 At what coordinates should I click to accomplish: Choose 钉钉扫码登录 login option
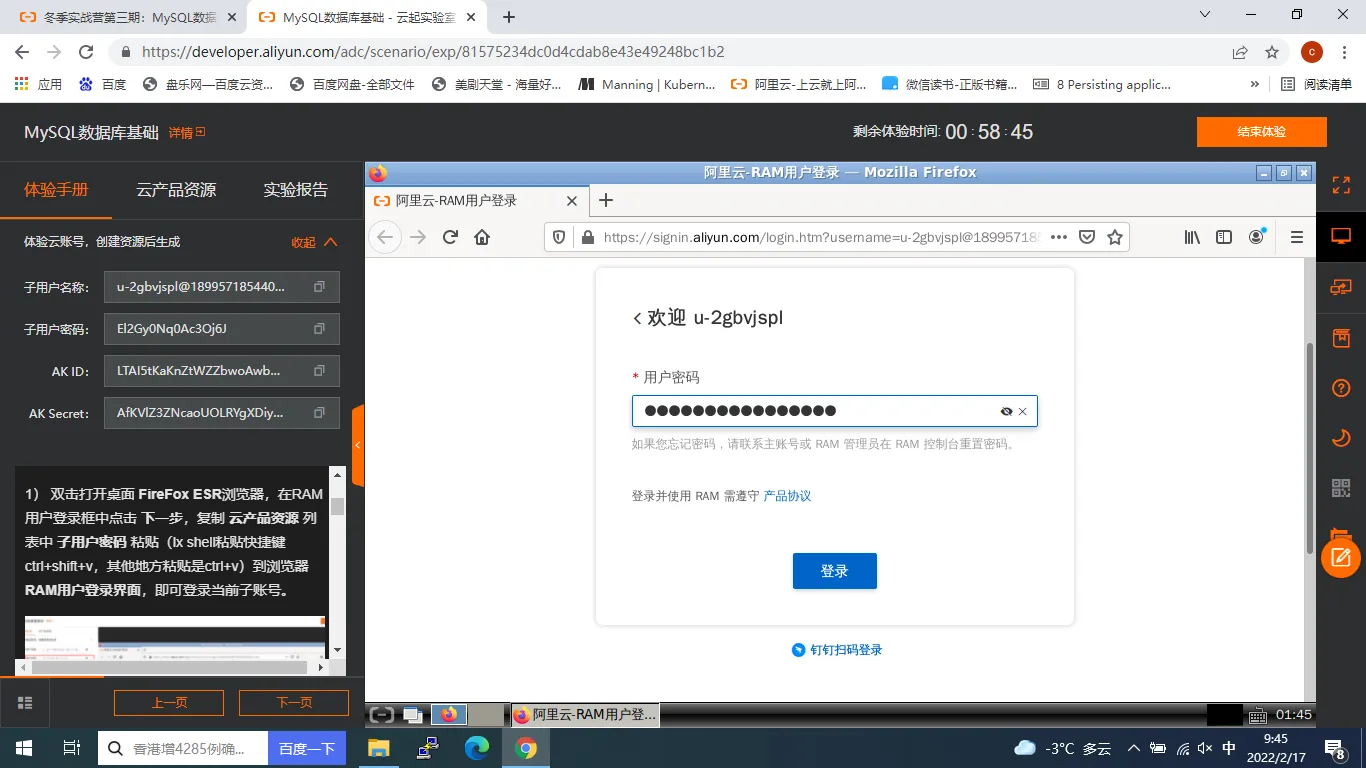[837, 650]
